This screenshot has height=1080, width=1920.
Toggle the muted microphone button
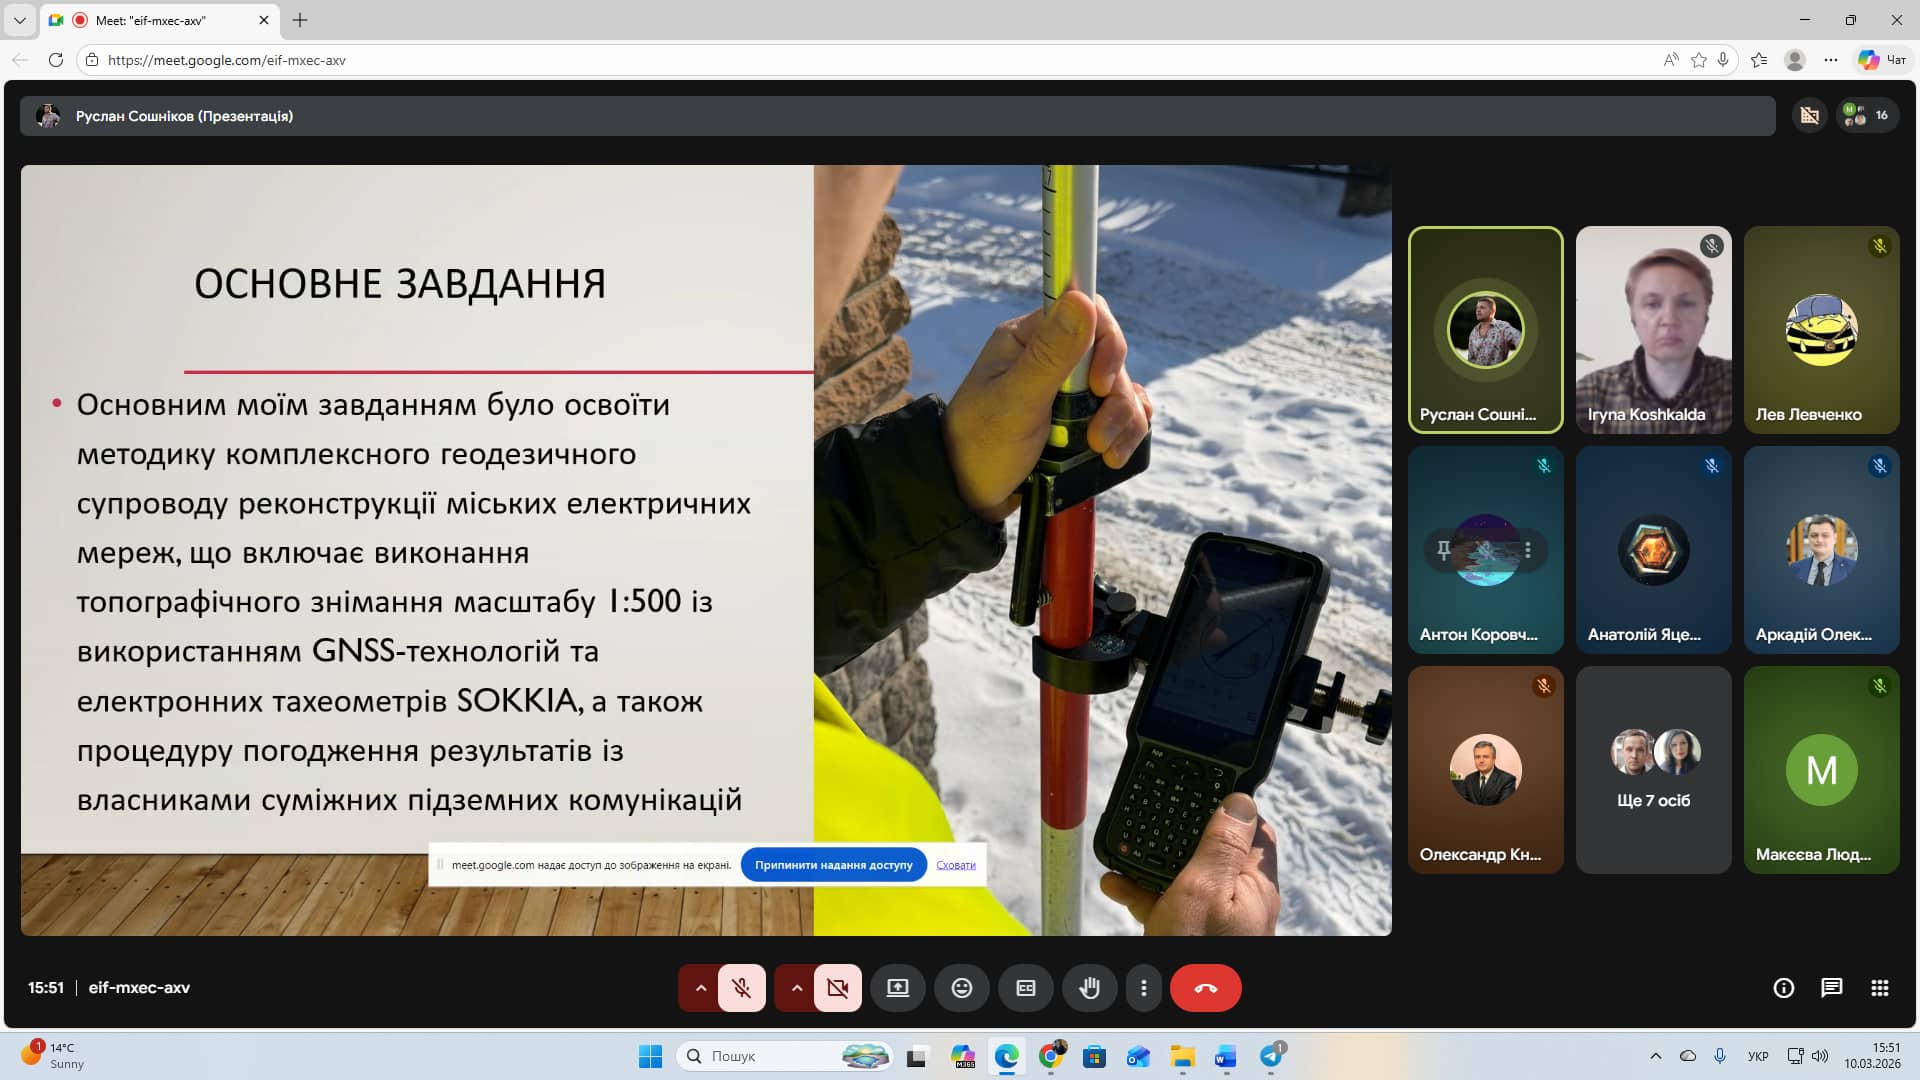tap(741, 988)
